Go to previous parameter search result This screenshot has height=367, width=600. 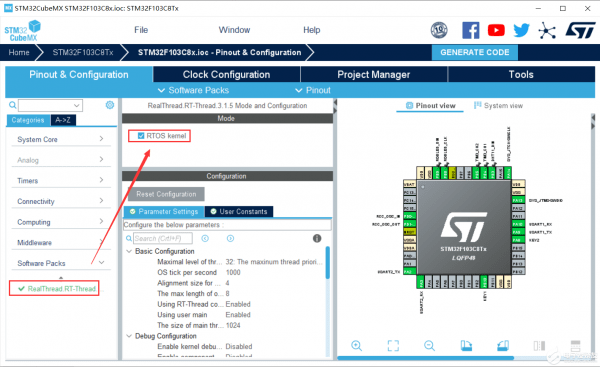(x=205, y=238)
